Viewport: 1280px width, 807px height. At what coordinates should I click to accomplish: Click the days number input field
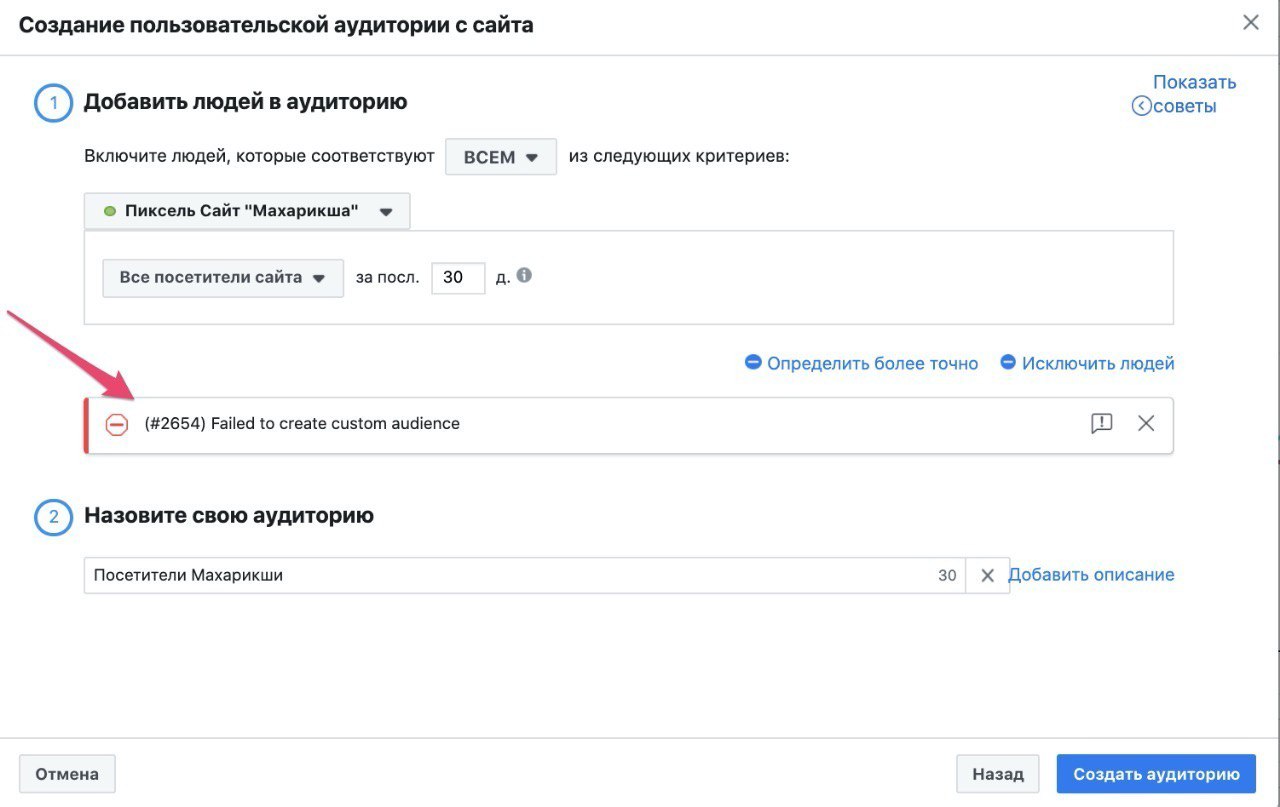tap(457, 278)
